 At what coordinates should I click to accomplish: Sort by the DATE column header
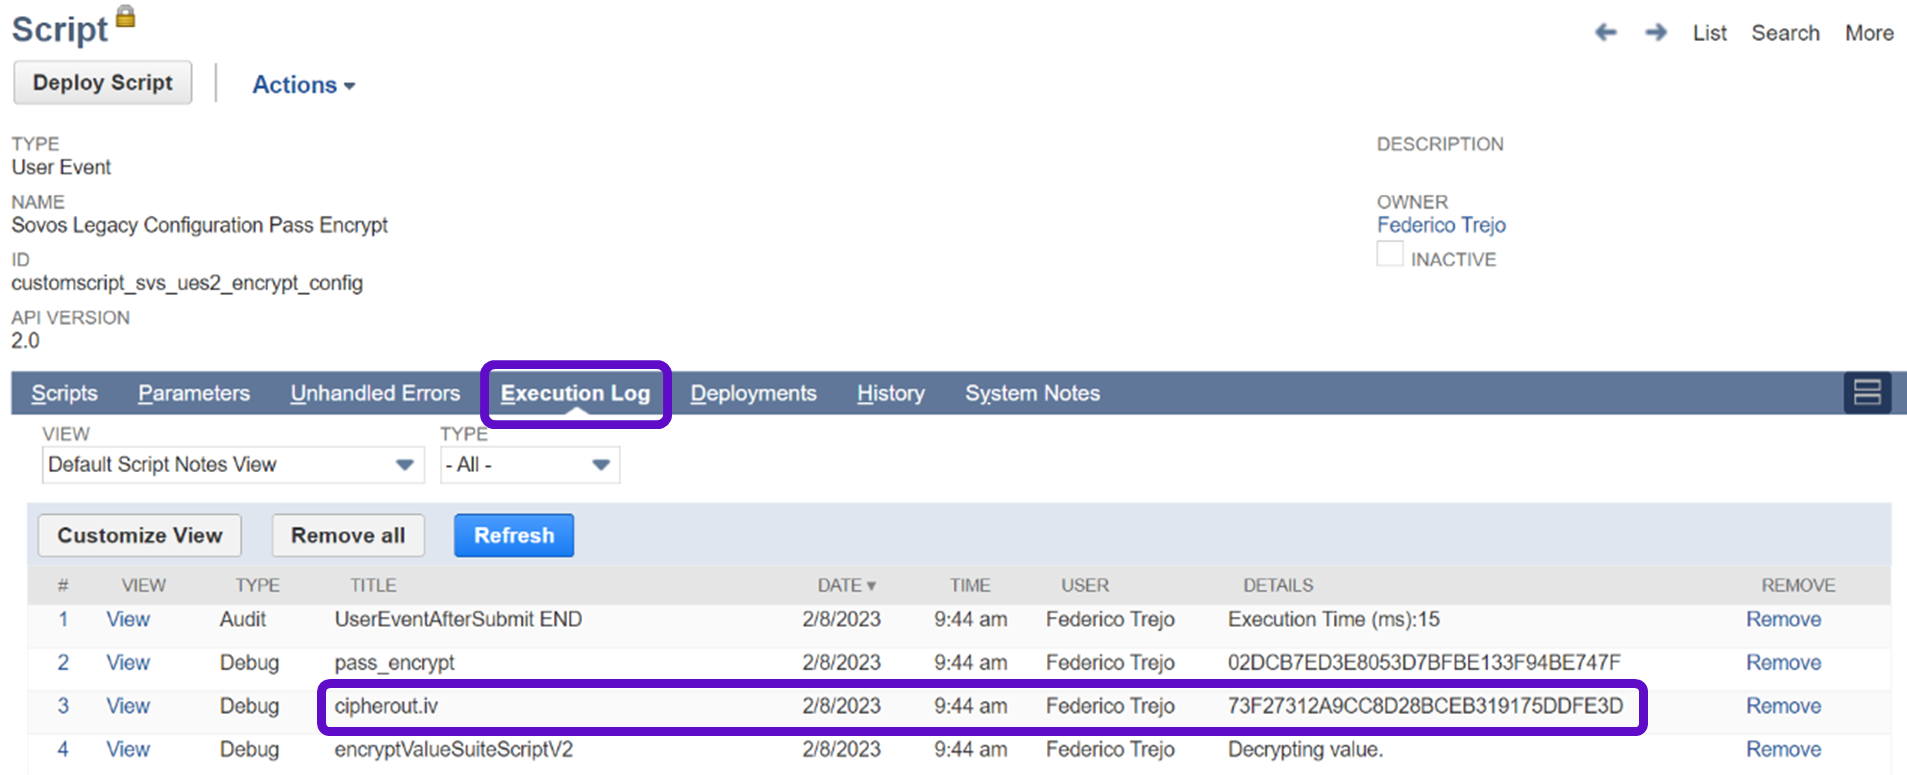pos(845,585)
